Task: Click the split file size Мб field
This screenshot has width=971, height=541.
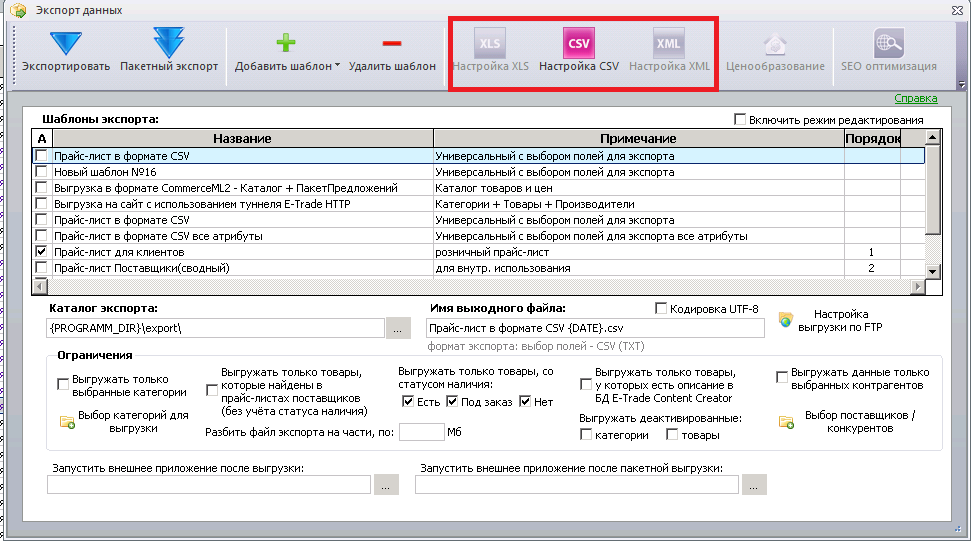Action: pos(422,431)
